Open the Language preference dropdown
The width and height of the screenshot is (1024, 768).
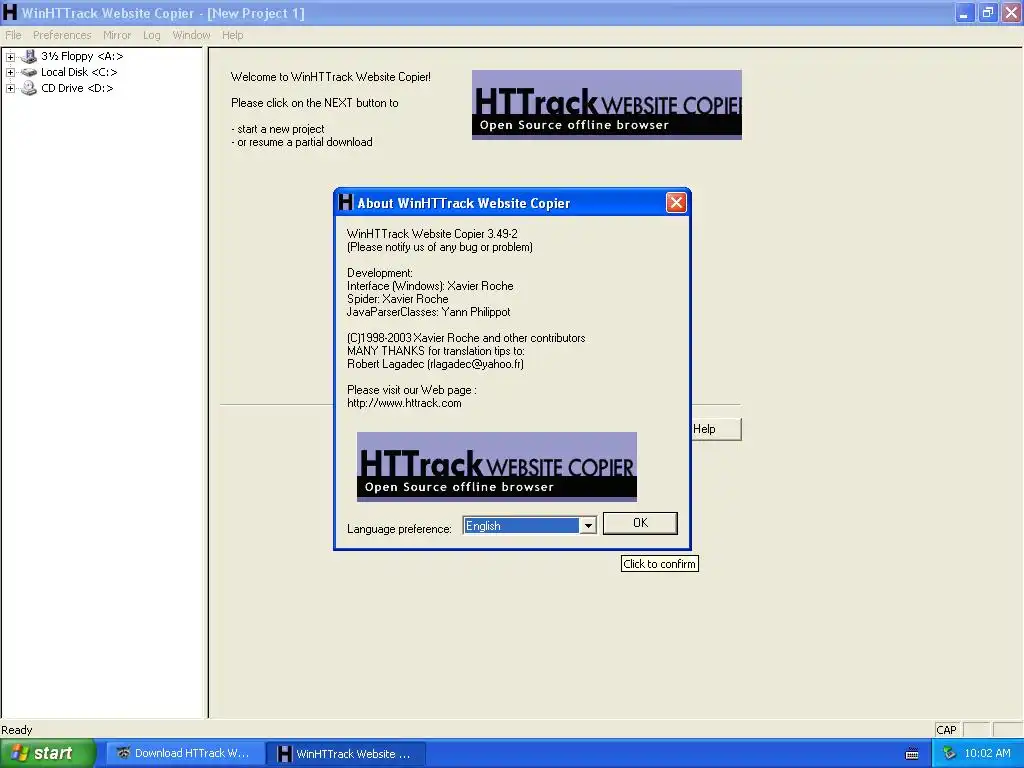coord(588,526)
